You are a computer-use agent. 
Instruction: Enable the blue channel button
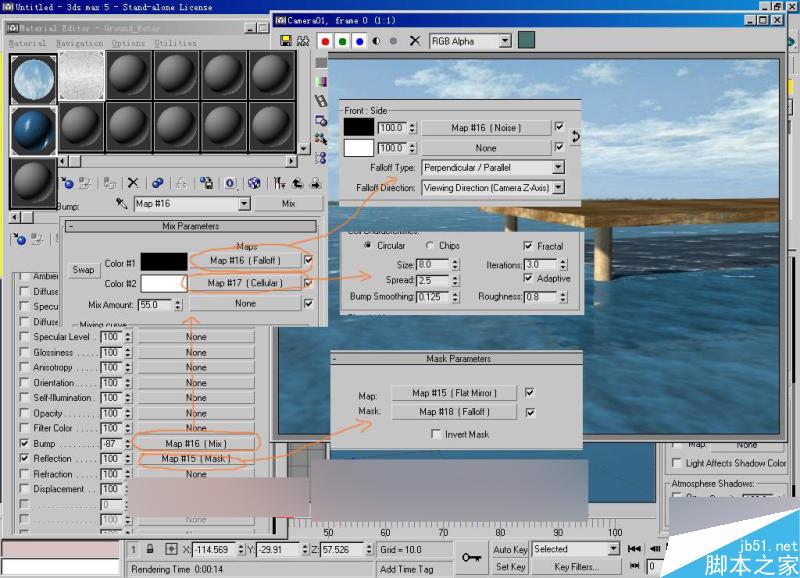pos(359,41)
